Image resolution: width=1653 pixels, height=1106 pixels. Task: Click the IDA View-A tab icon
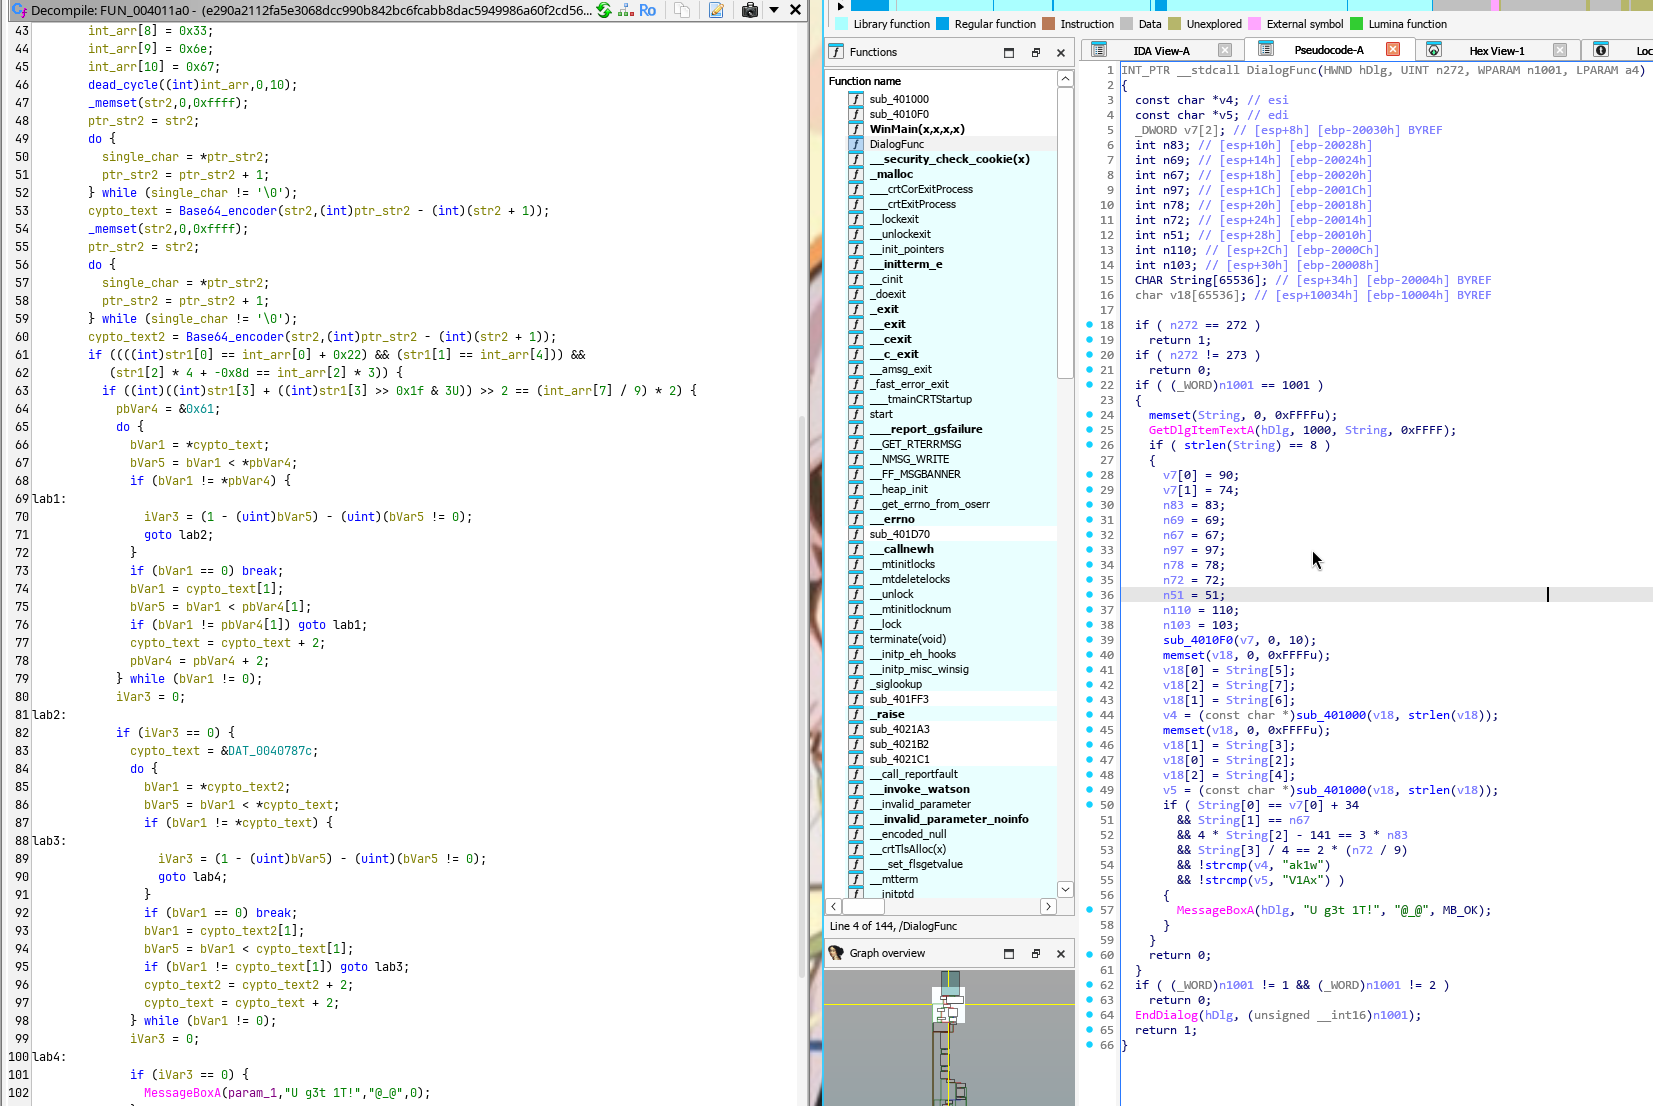tap(1099, 50)
